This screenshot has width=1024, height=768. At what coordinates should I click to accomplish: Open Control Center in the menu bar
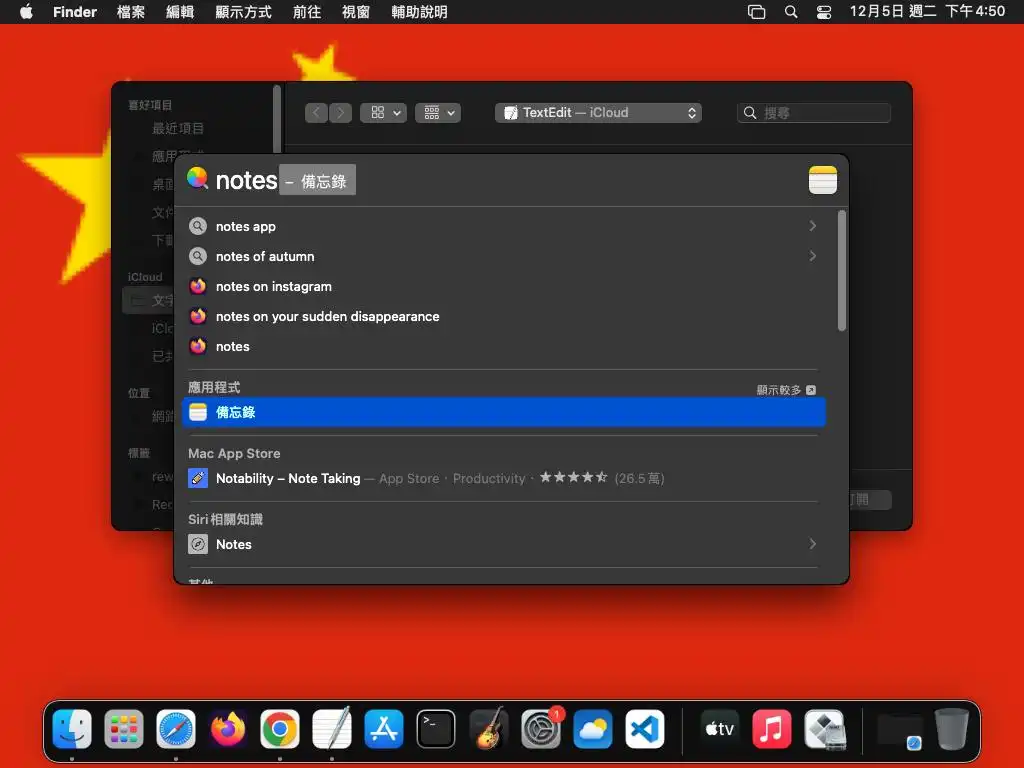click(824, 12)
